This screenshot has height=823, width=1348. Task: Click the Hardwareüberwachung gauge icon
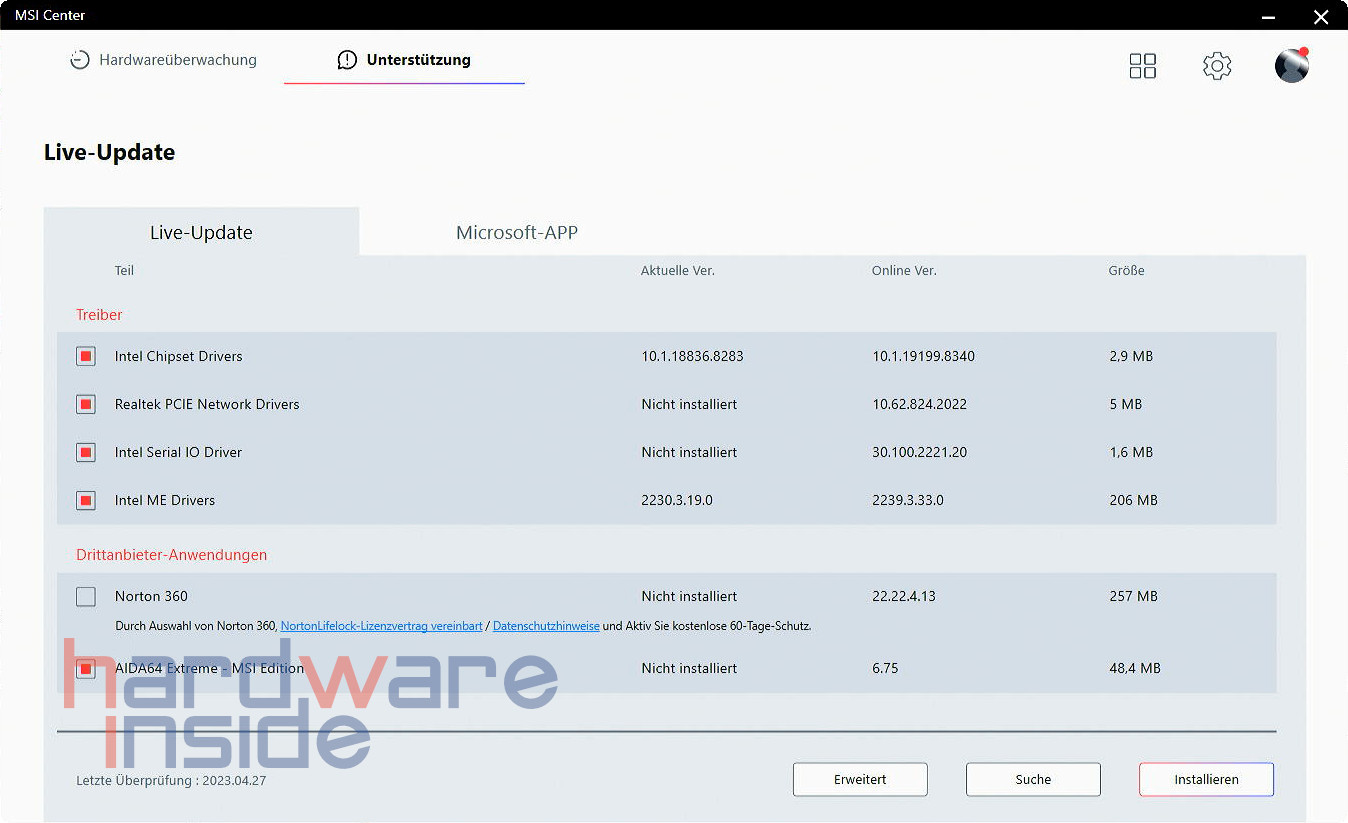click(x=79, y=60)
